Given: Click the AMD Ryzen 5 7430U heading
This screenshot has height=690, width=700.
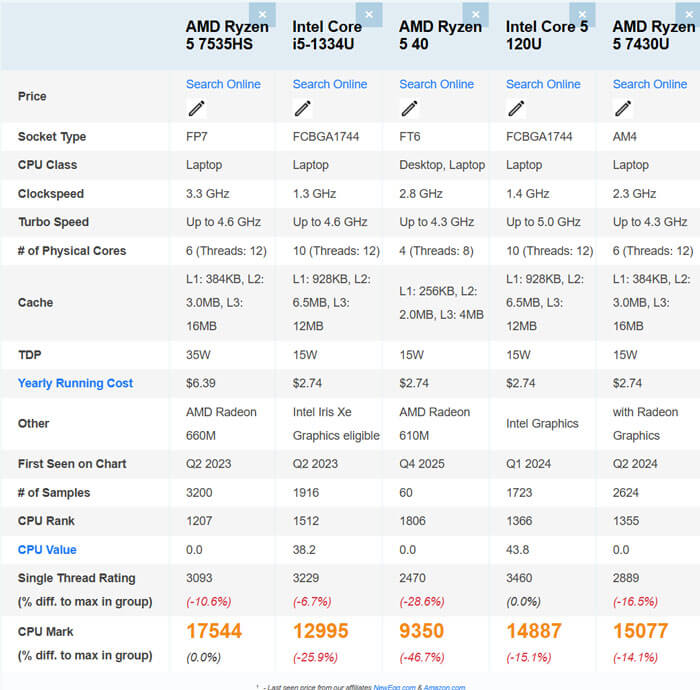Looking at the screenshot, I should 654,35.
